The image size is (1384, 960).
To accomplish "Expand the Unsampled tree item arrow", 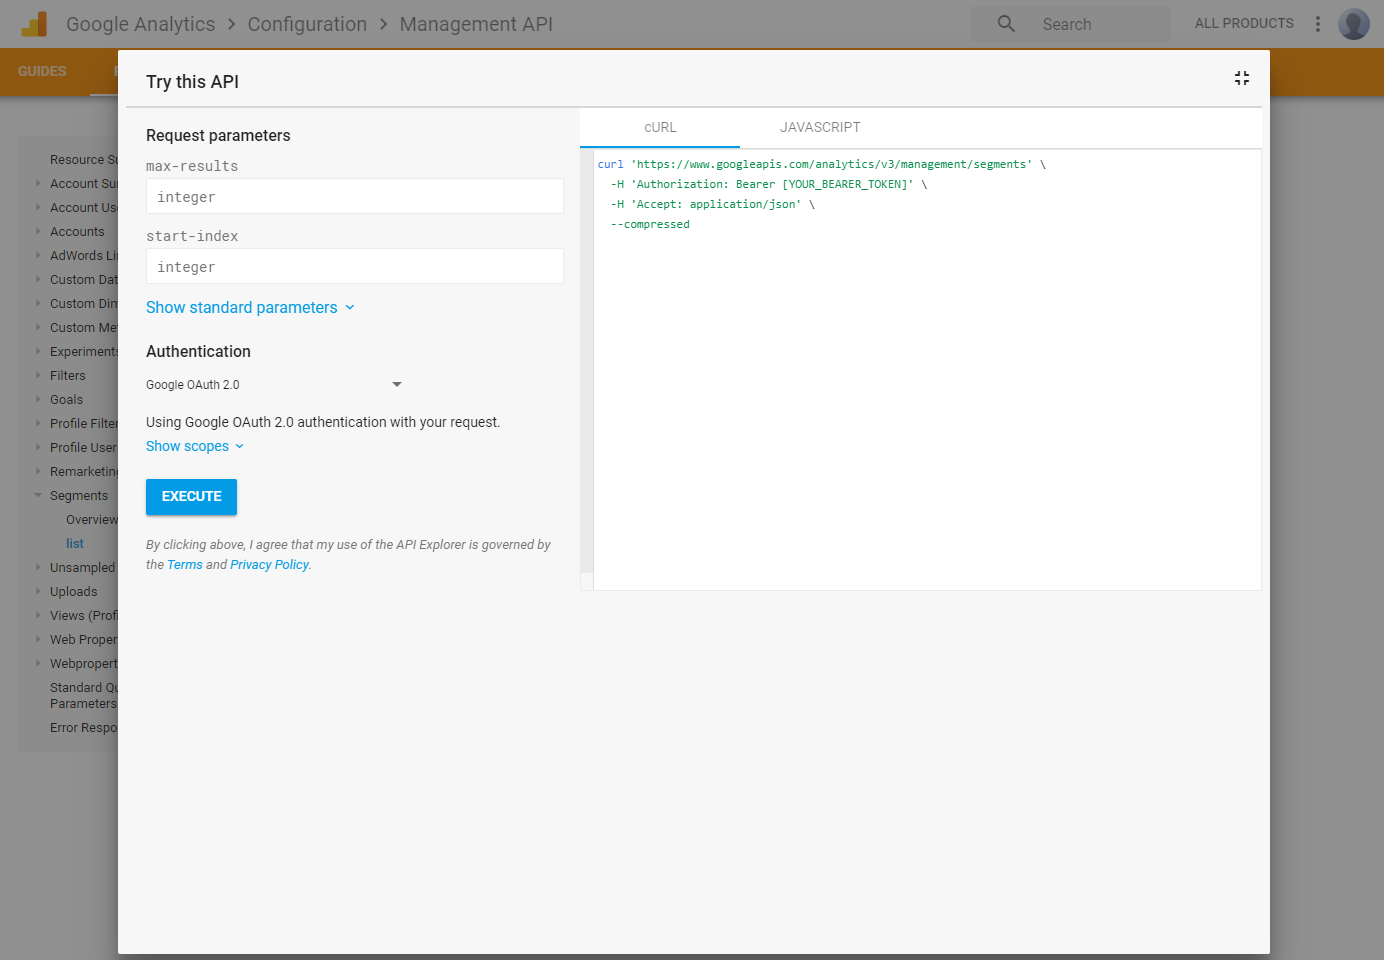I will click(x=38, y=567).
